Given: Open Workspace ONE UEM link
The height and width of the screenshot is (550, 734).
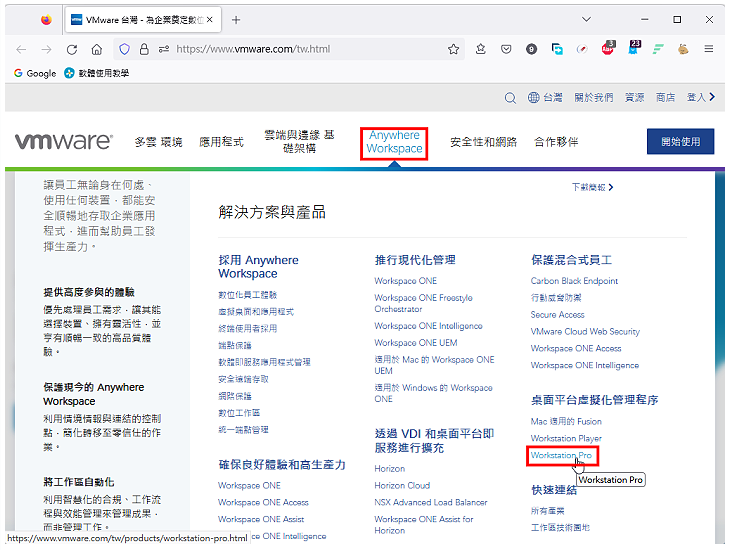Looking at the screenshot, I should [x=416, y=343].
